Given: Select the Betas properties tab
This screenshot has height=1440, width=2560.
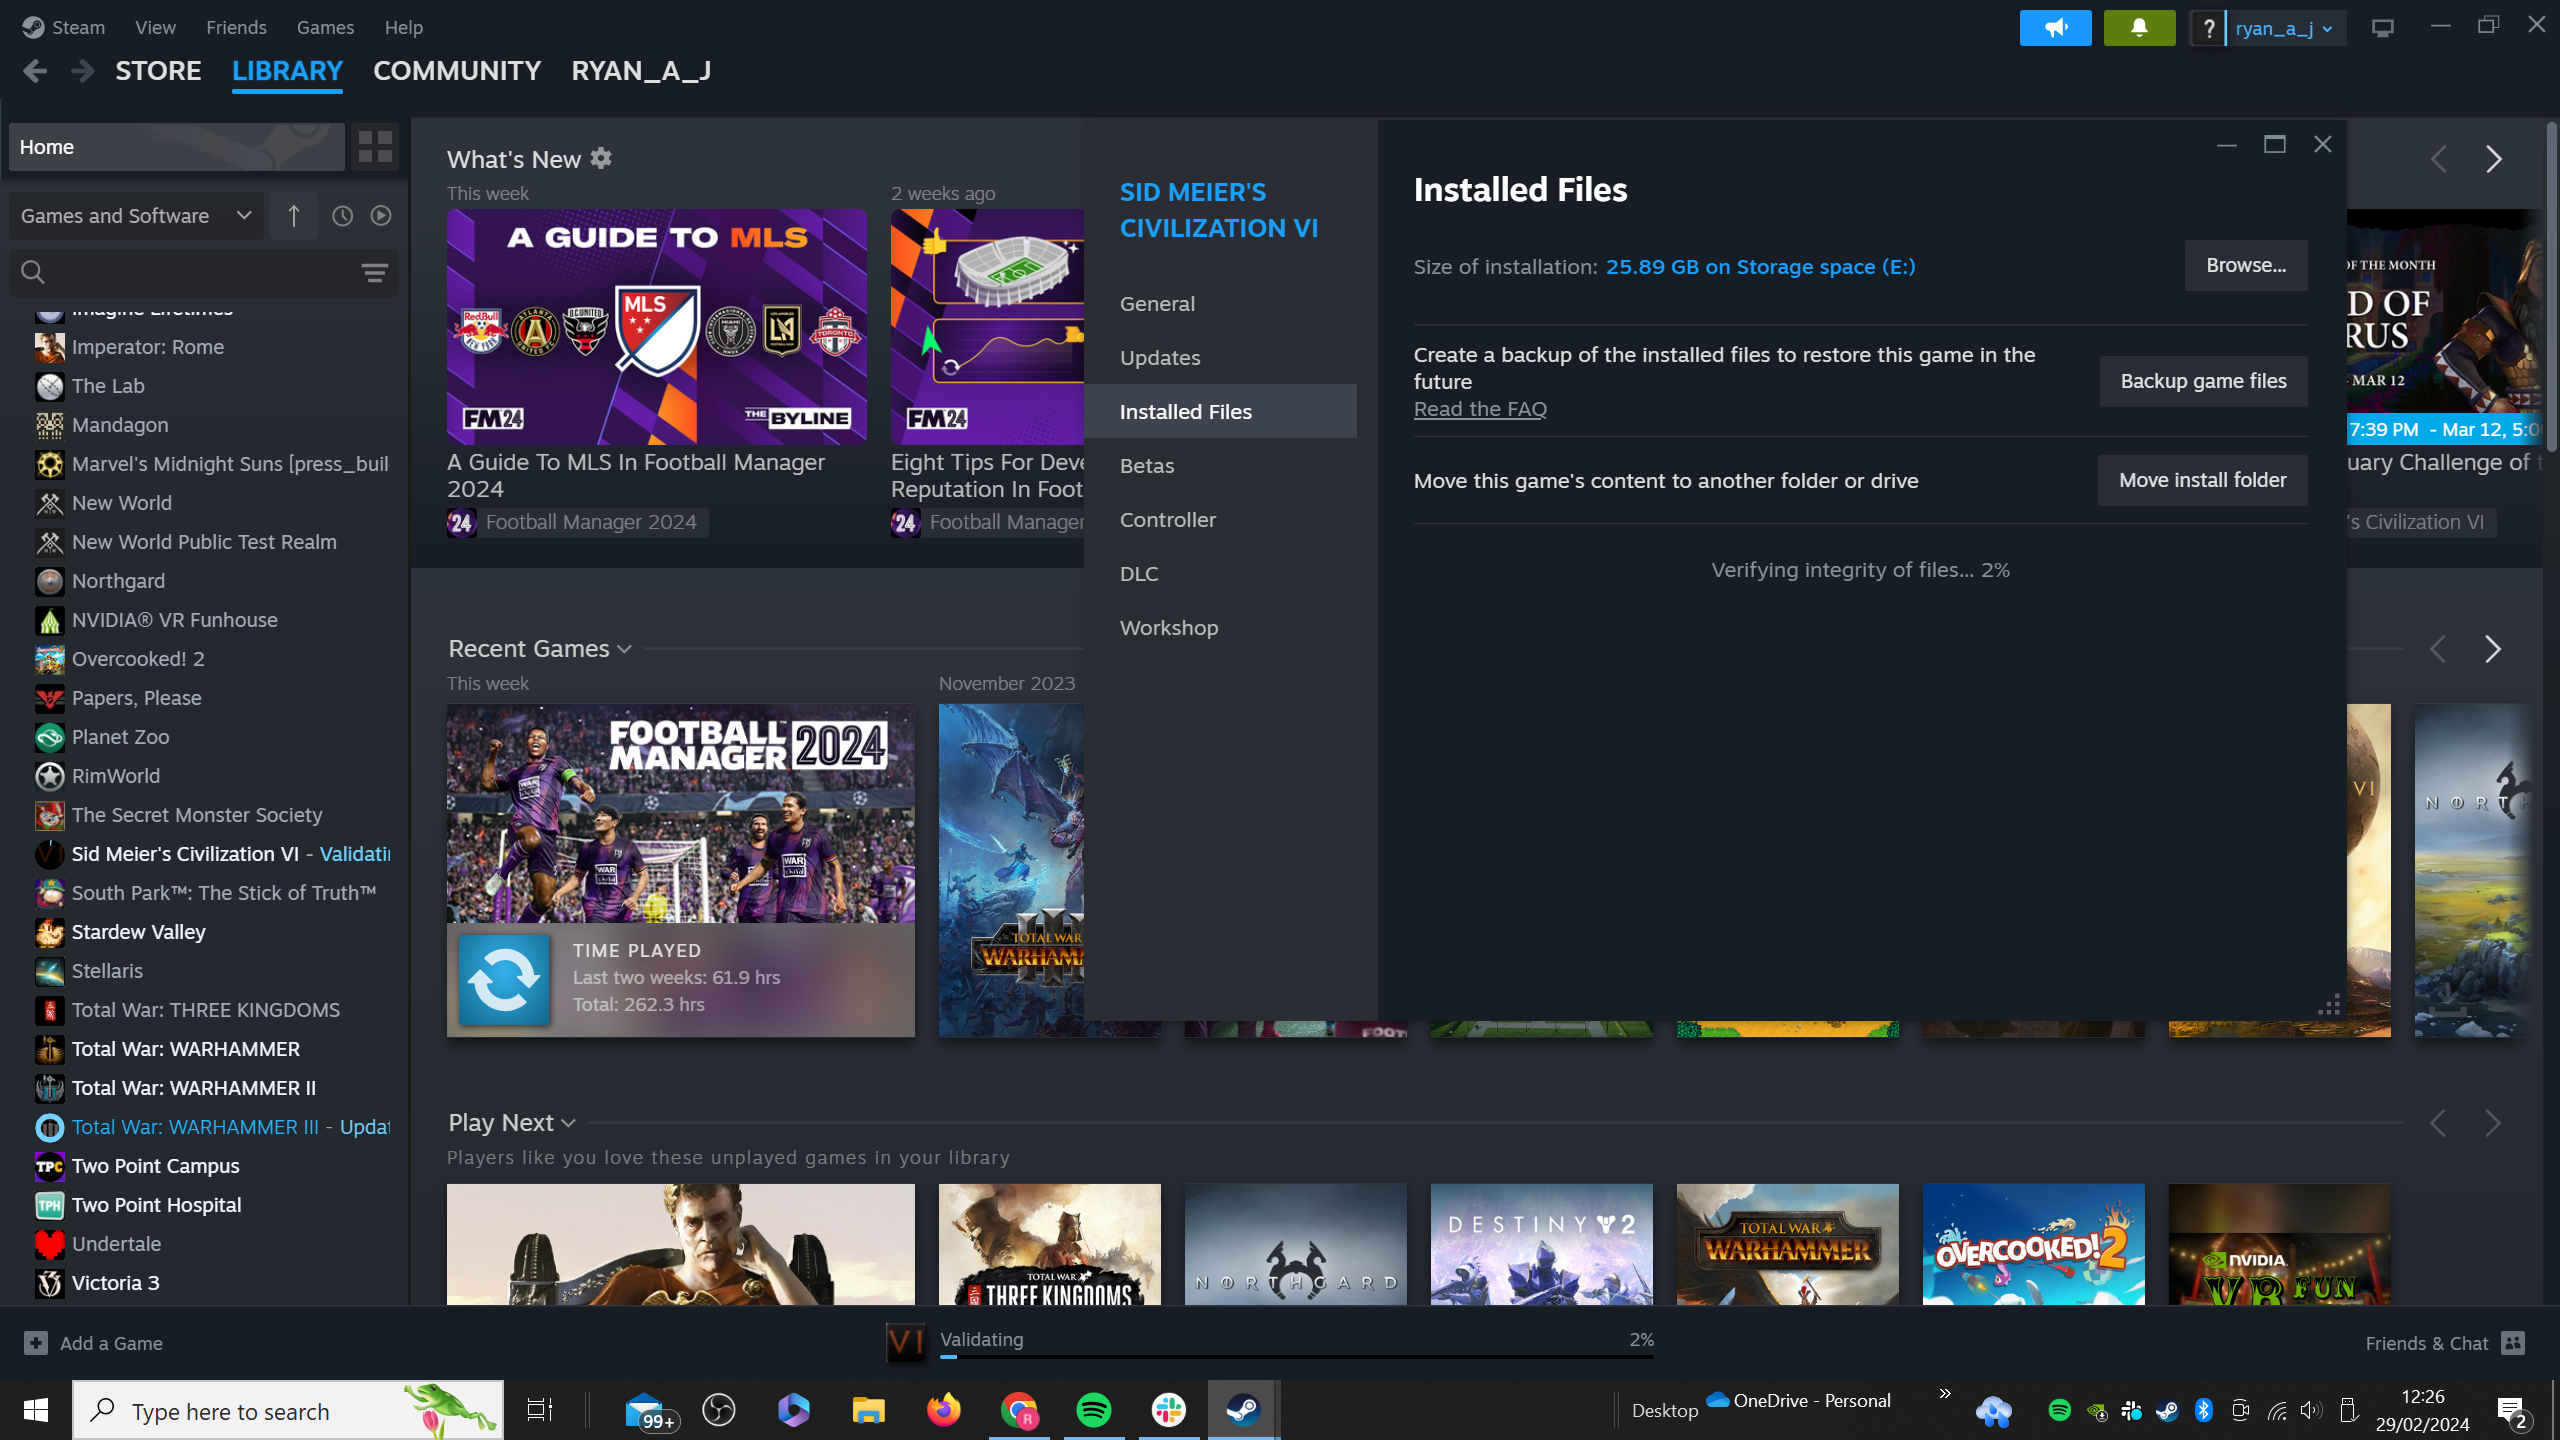Looking at the screenshot, I should 1220,466.
